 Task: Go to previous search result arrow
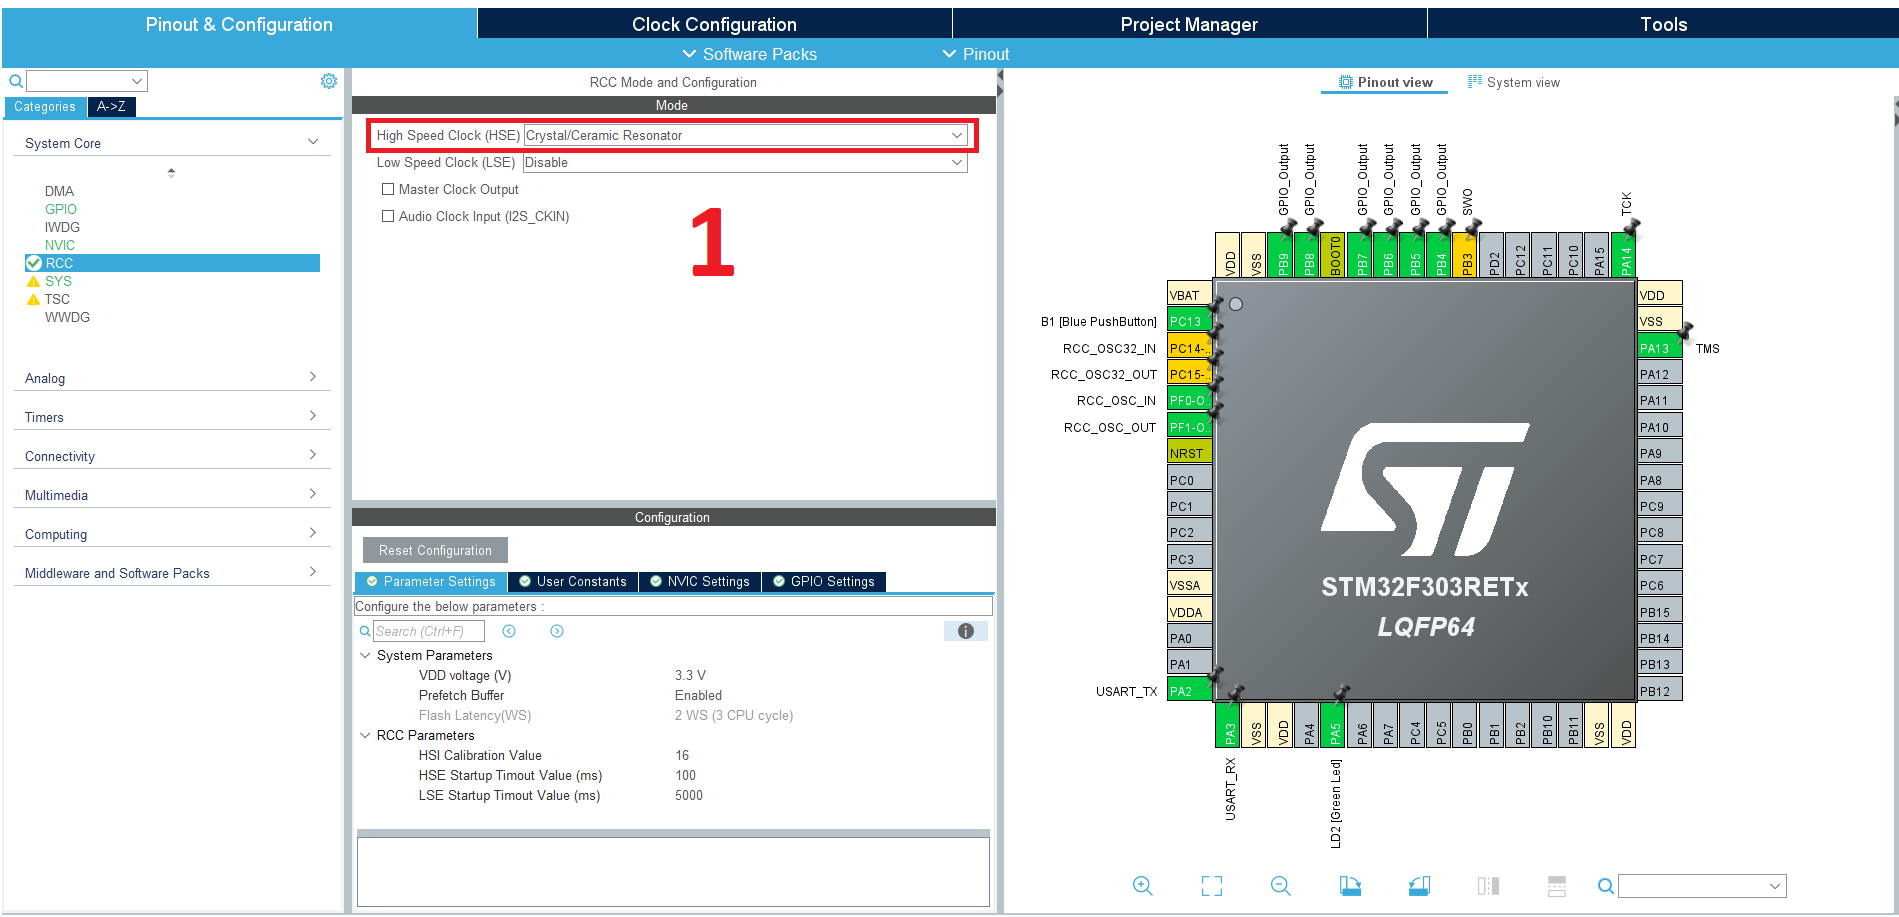(x=509, y=631)
